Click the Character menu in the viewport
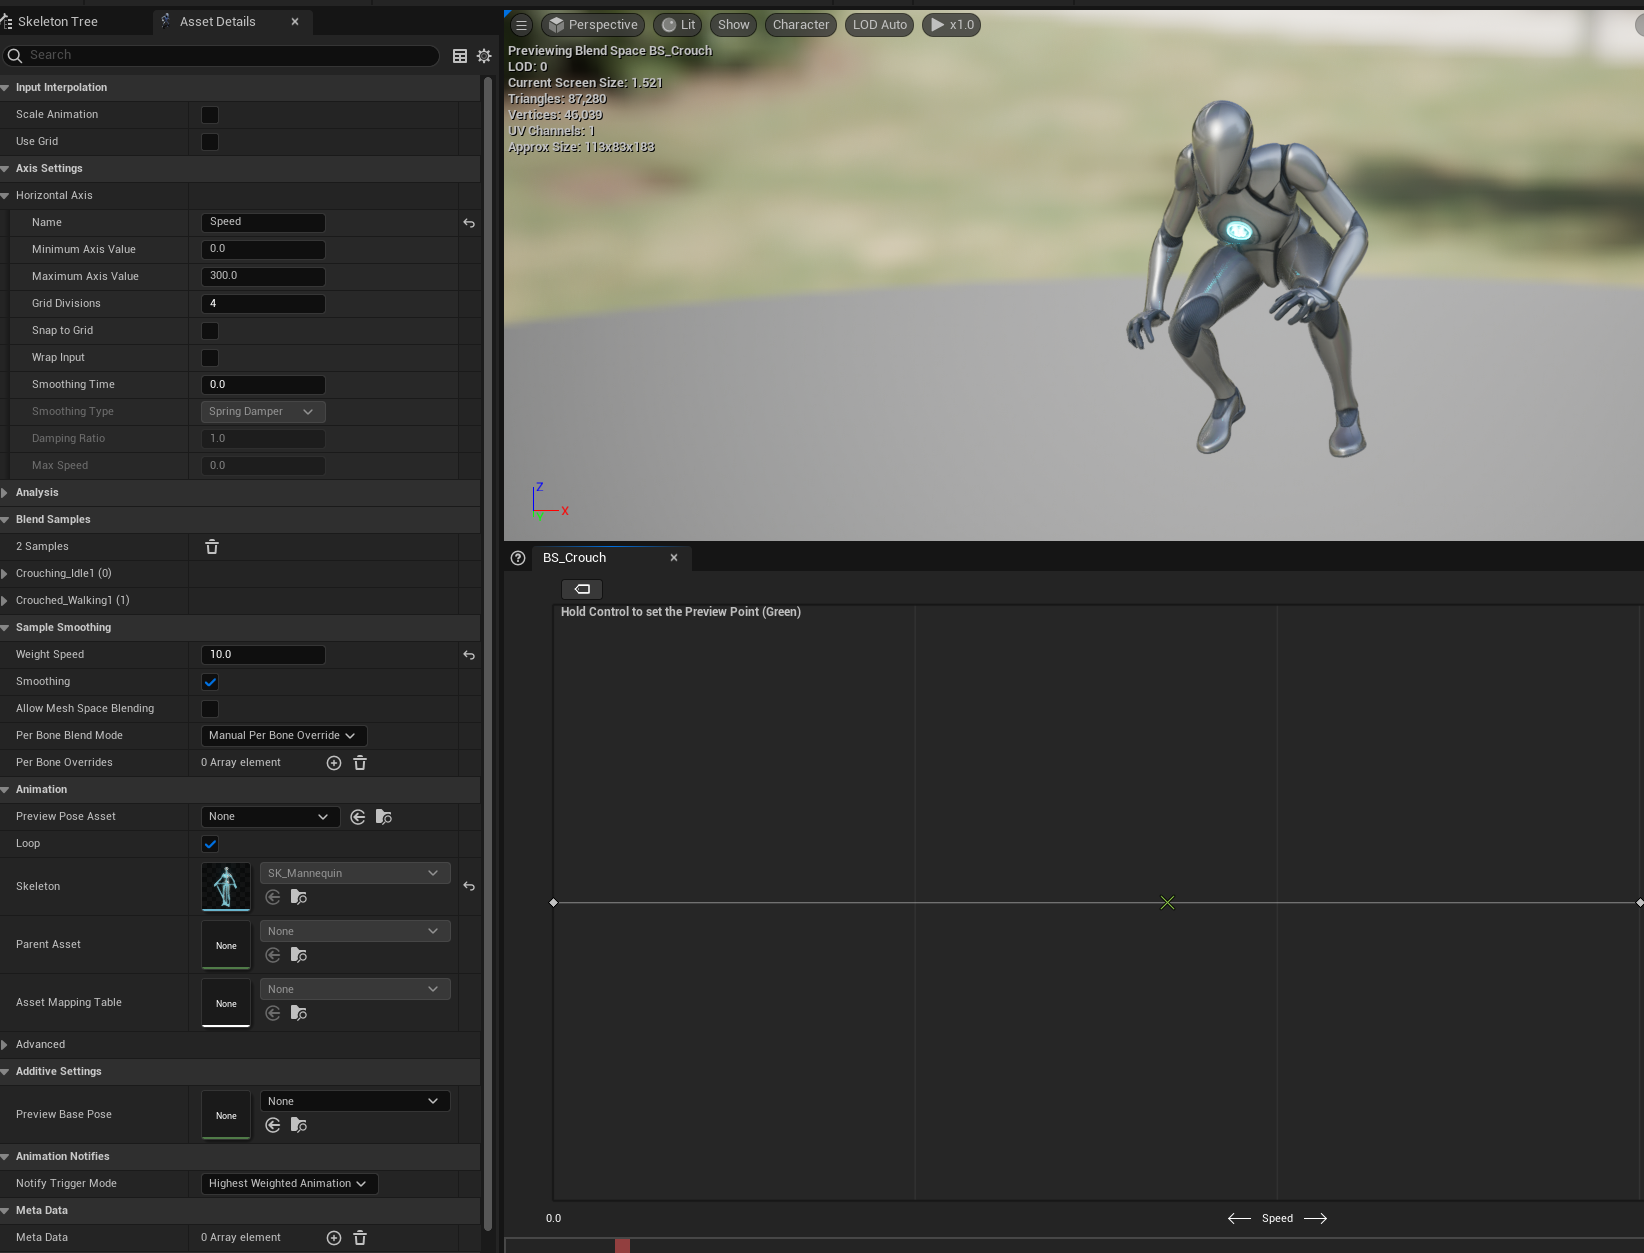The image size is (1644, 1253). (x=799, y=25)
